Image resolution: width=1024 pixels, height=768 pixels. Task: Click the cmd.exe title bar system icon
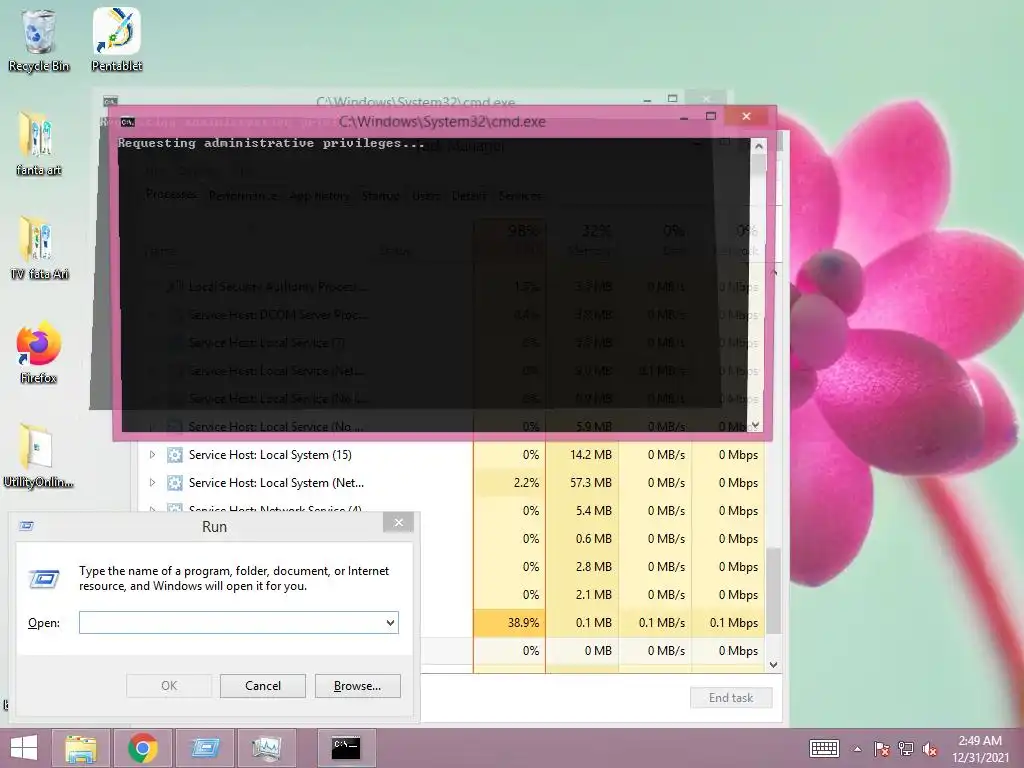[x=128, y=122]
